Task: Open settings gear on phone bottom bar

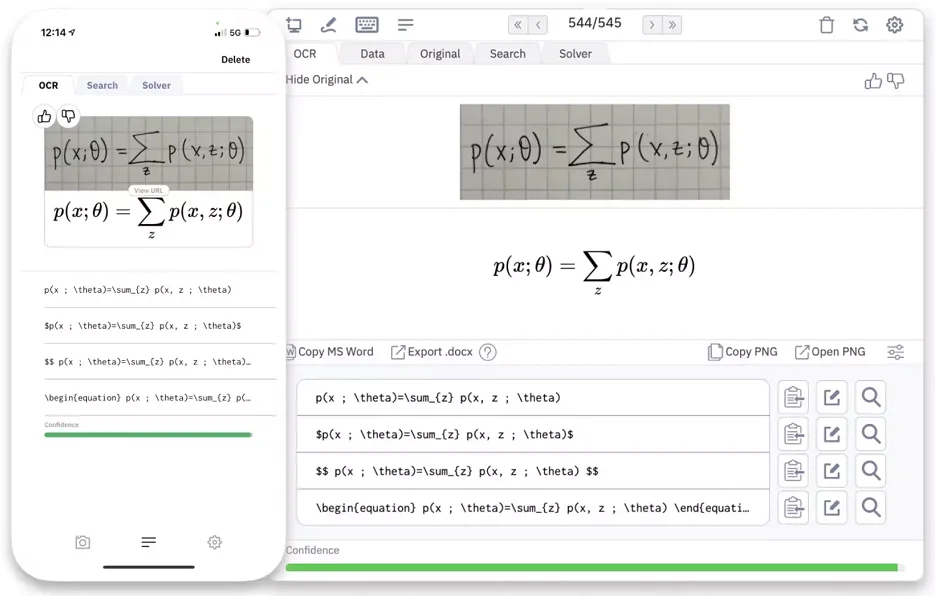Action: coord(215,542)
